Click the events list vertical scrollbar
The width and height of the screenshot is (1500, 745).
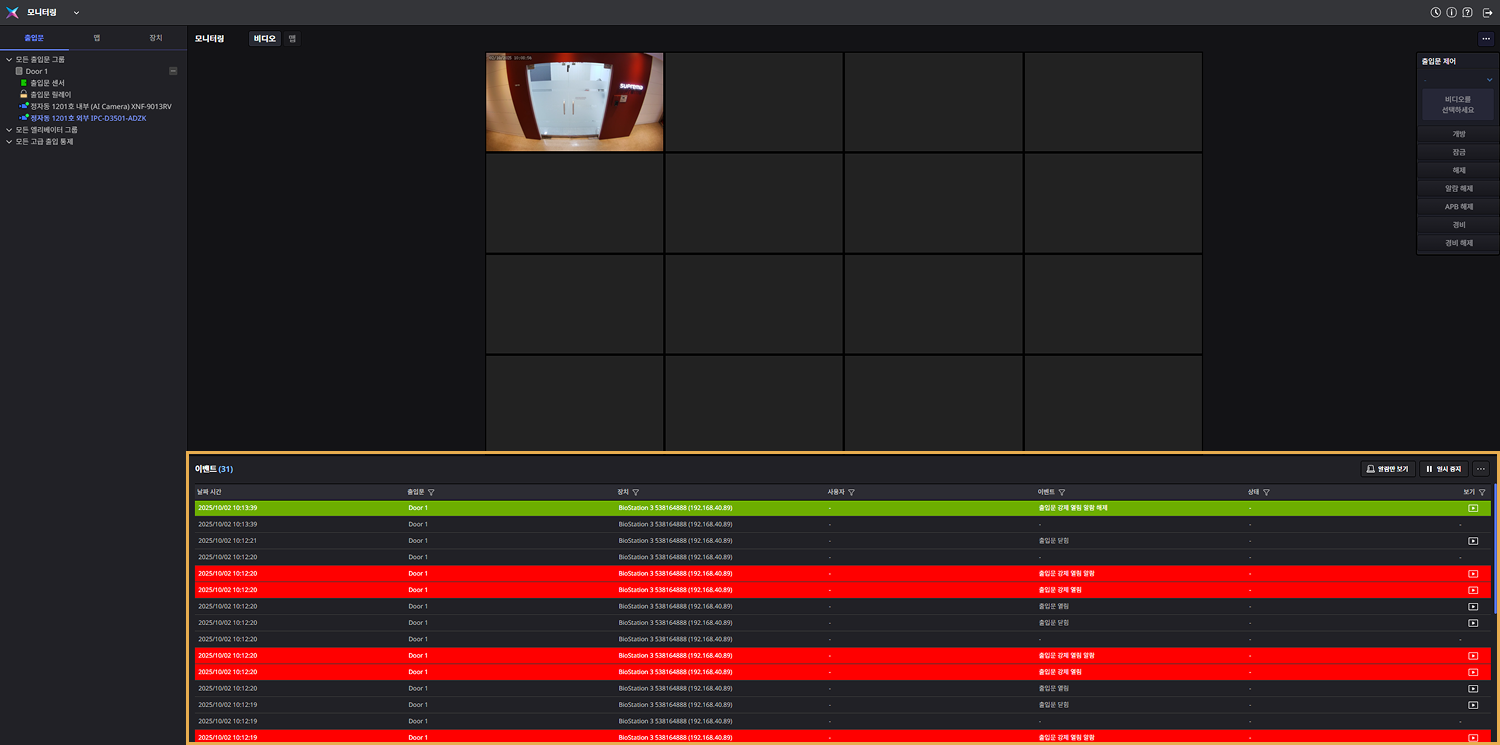1495,550
